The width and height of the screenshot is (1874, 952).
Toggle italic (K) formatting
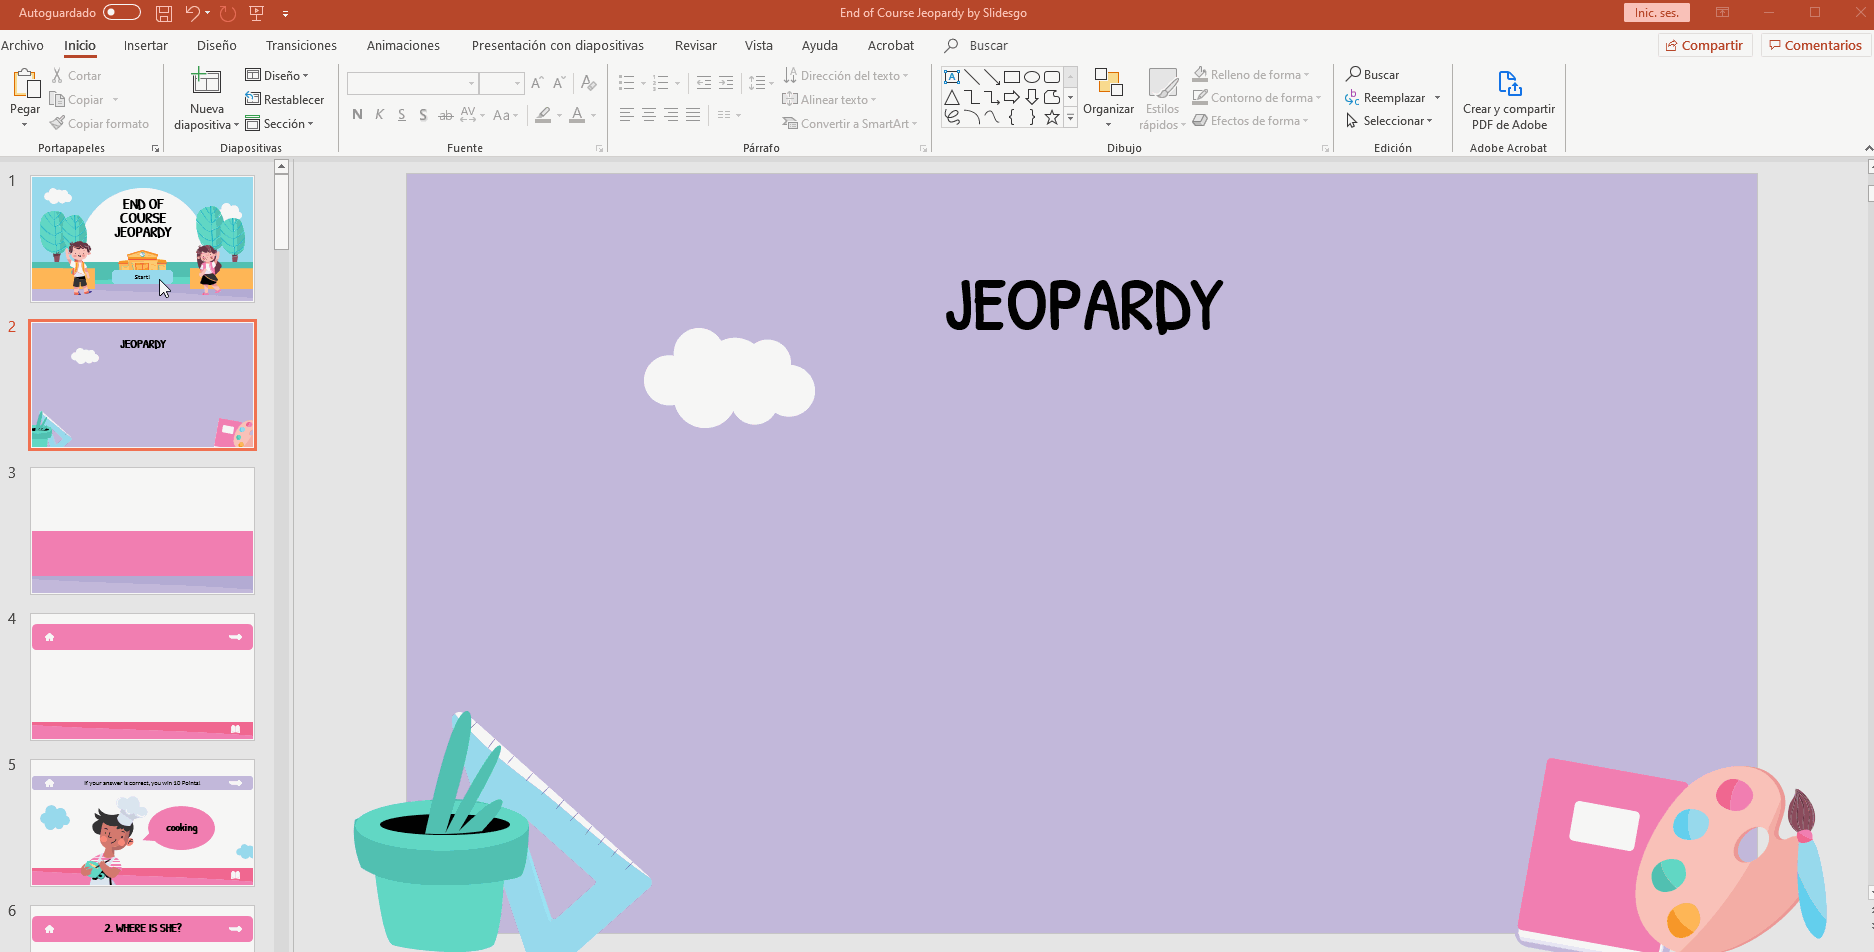[379, 115]
